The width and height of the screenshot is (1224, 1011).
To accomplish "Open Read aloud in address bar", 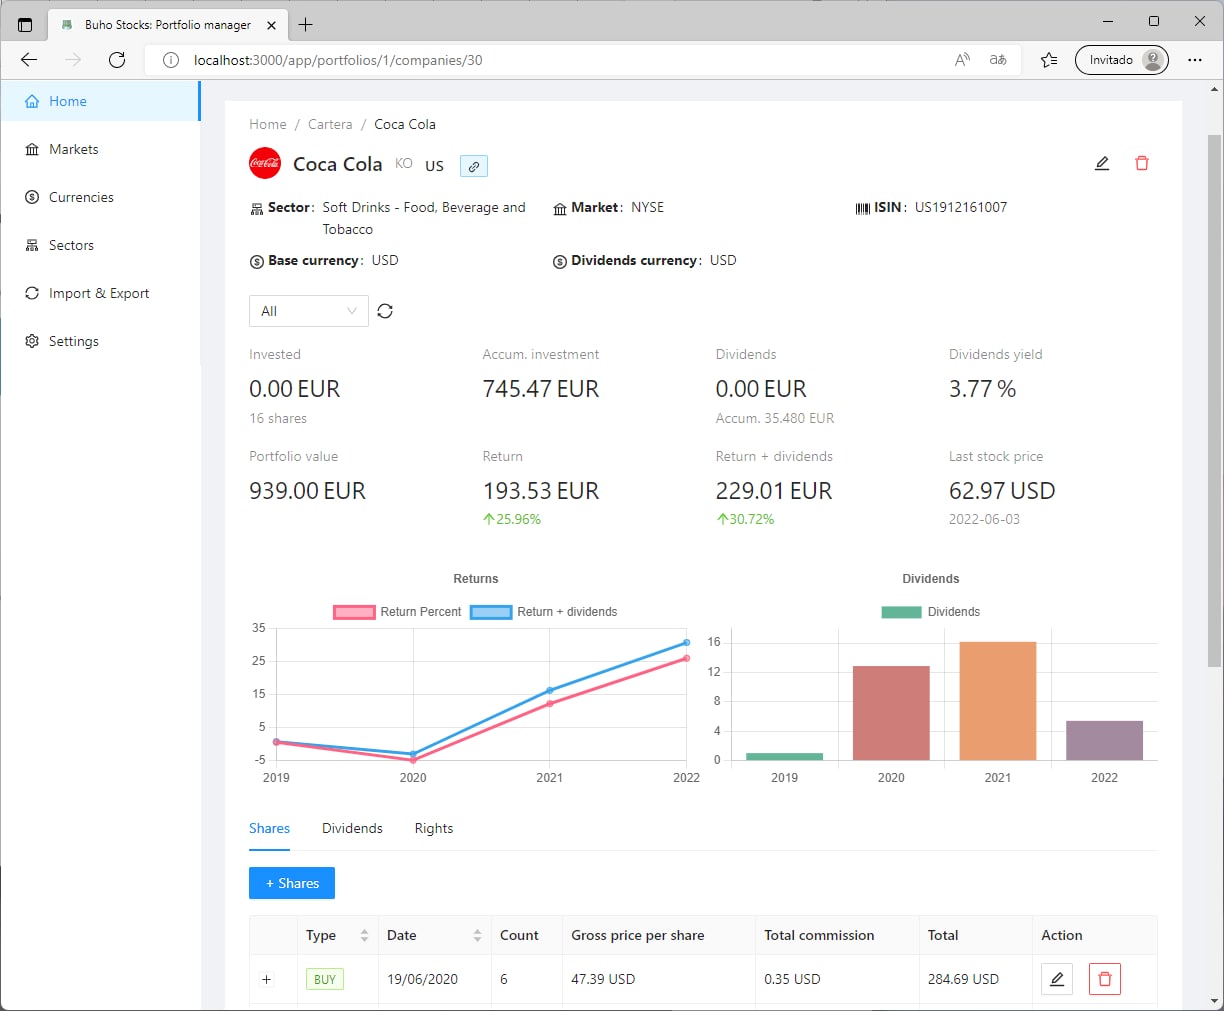I will click(962, 60).
